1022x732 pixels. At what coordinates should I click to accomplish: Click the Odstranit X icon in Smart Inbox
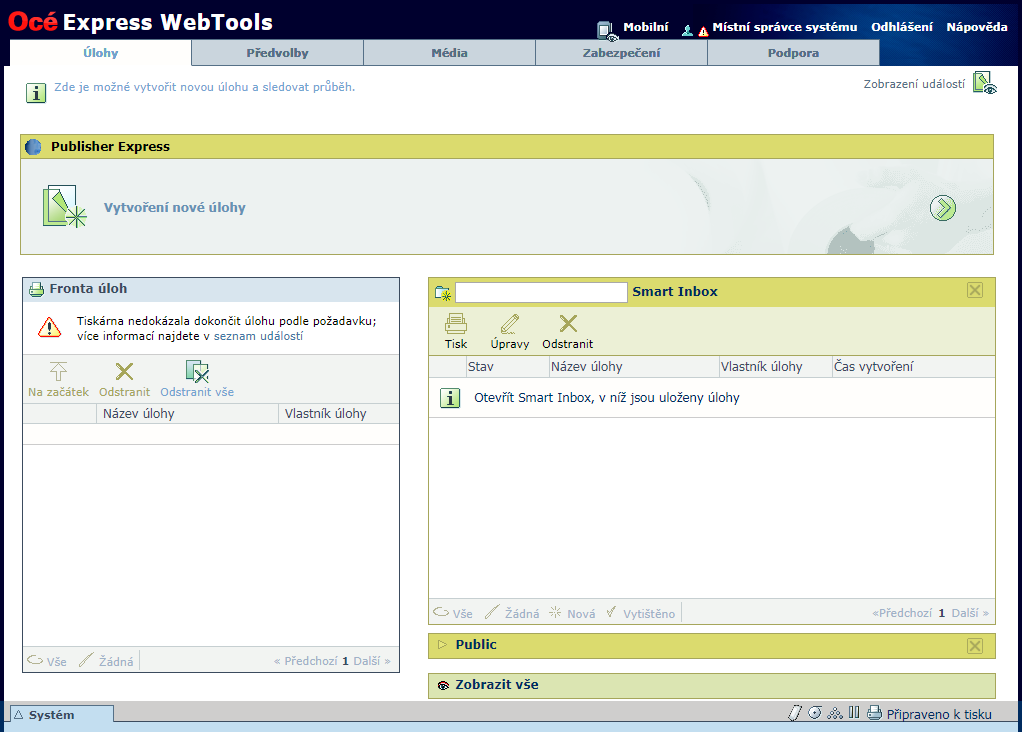tap(568, 323)
